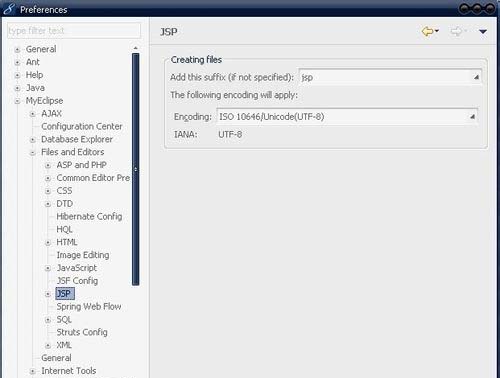Viewport: 500px width, 378px height.
Task: Open Struts Config preferences
Action: point(82,332)
